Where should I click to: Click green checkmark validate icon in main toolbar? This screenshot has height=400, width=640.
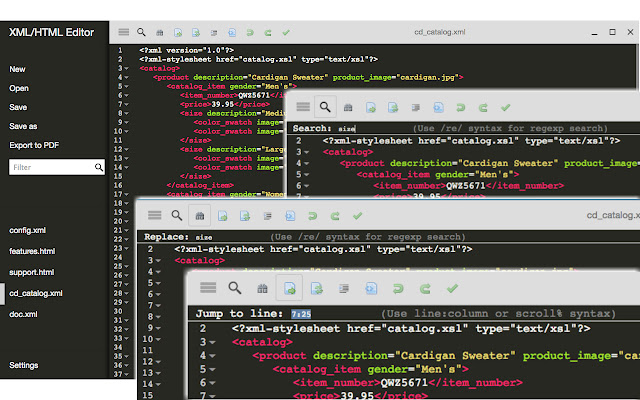click(286, 32)
